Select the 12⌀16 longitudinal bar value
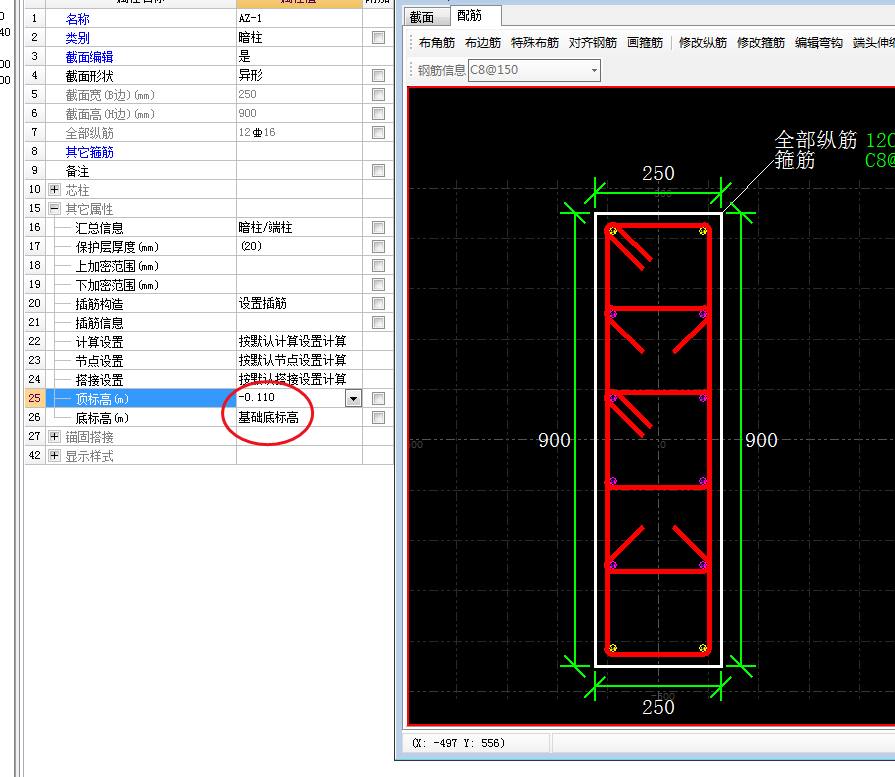The image size is (895, 777). pos(299,132)
